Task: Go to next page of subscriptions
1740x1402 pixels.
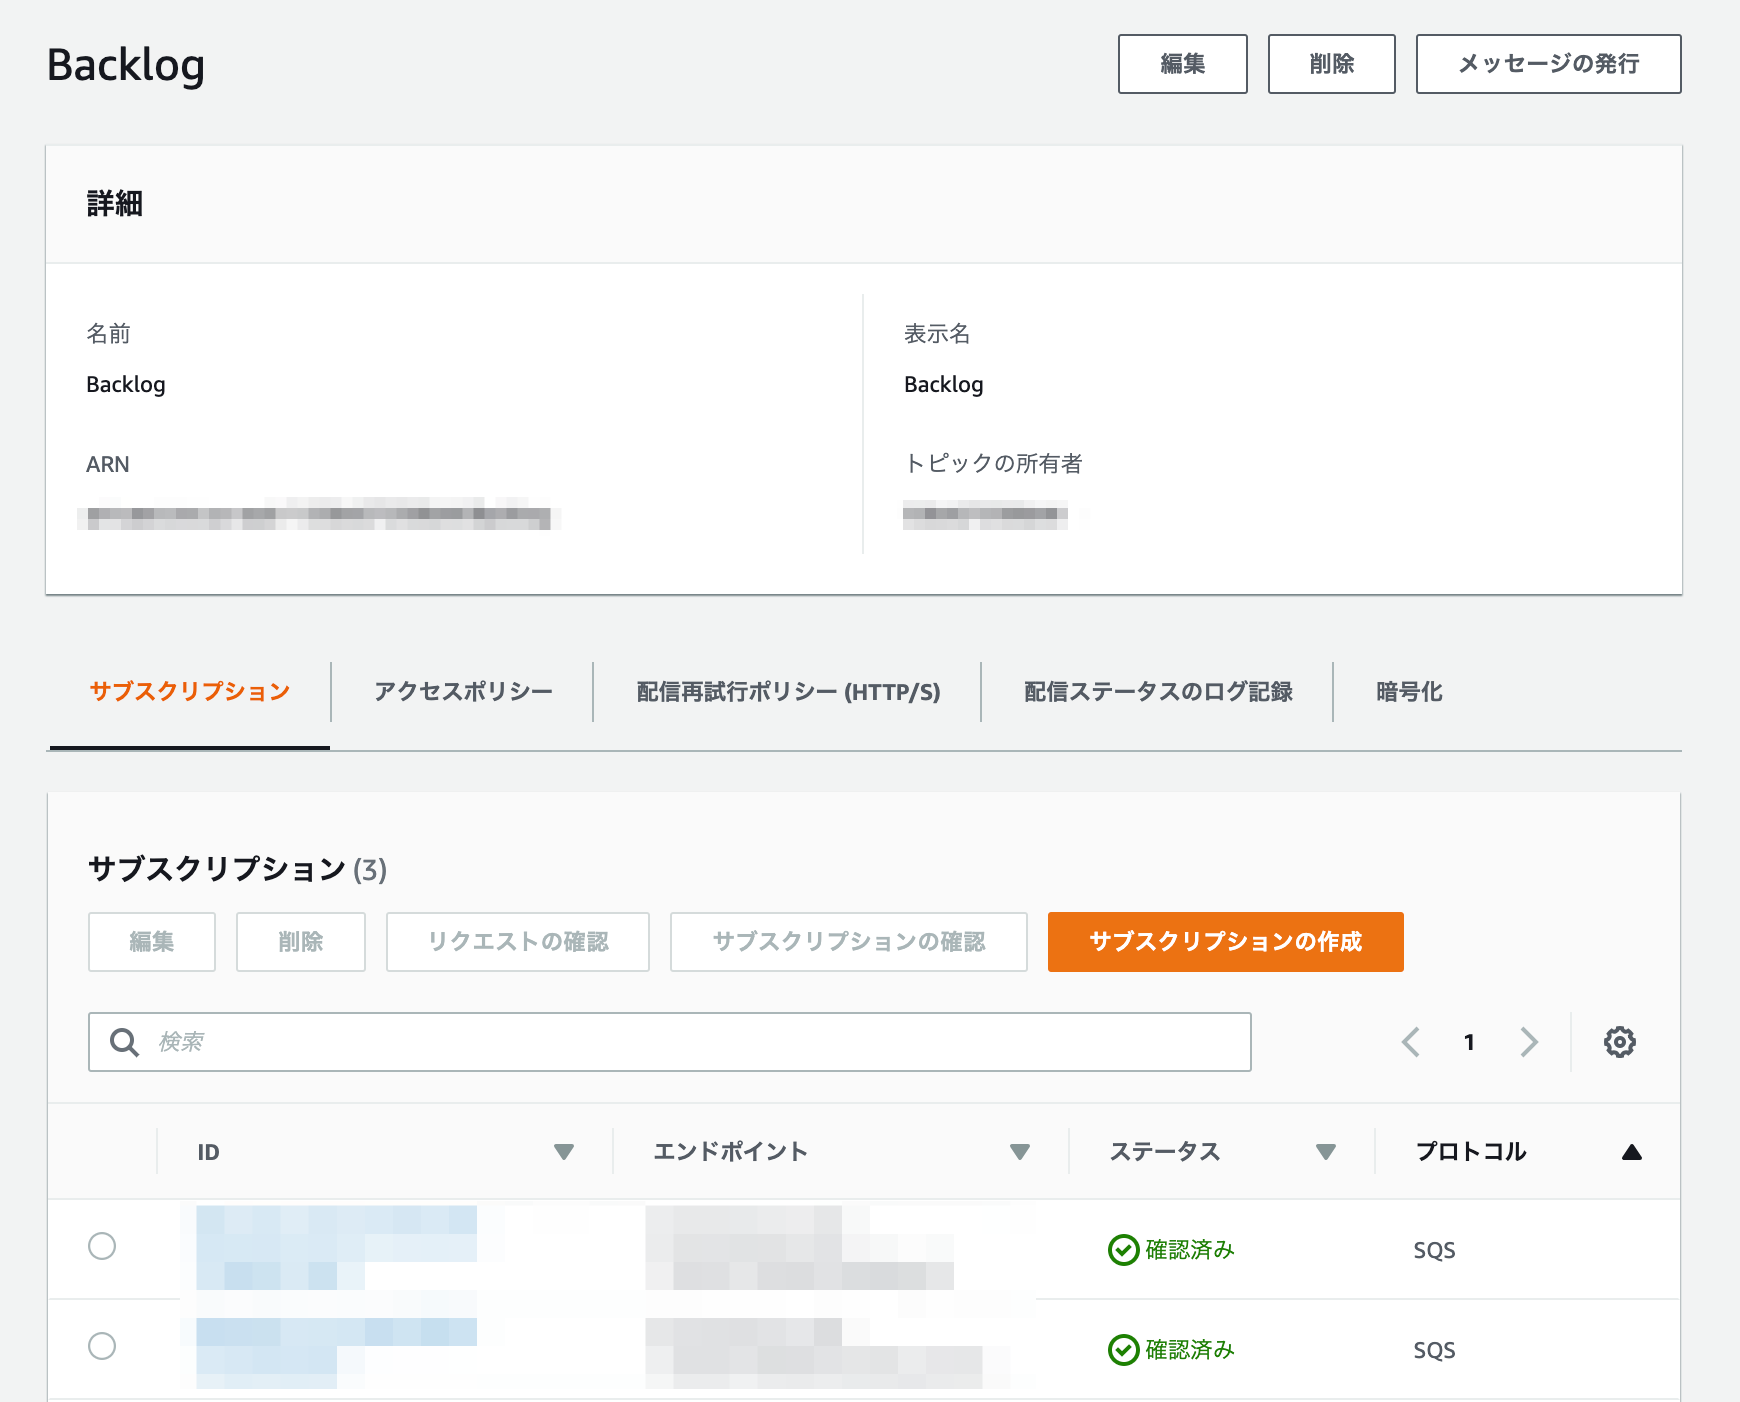Action: (x=1528, y=1042)
